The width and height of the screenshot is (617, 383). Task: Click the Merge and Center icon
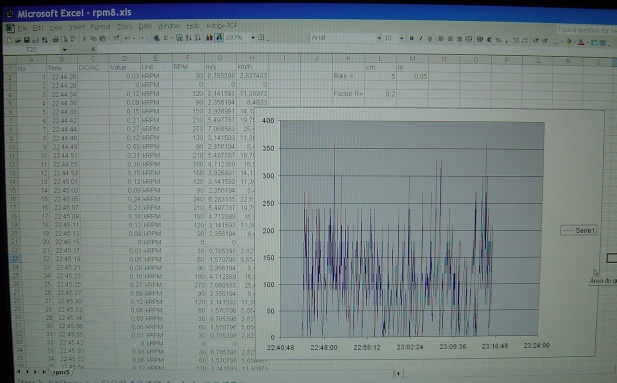tap(469, 39)
